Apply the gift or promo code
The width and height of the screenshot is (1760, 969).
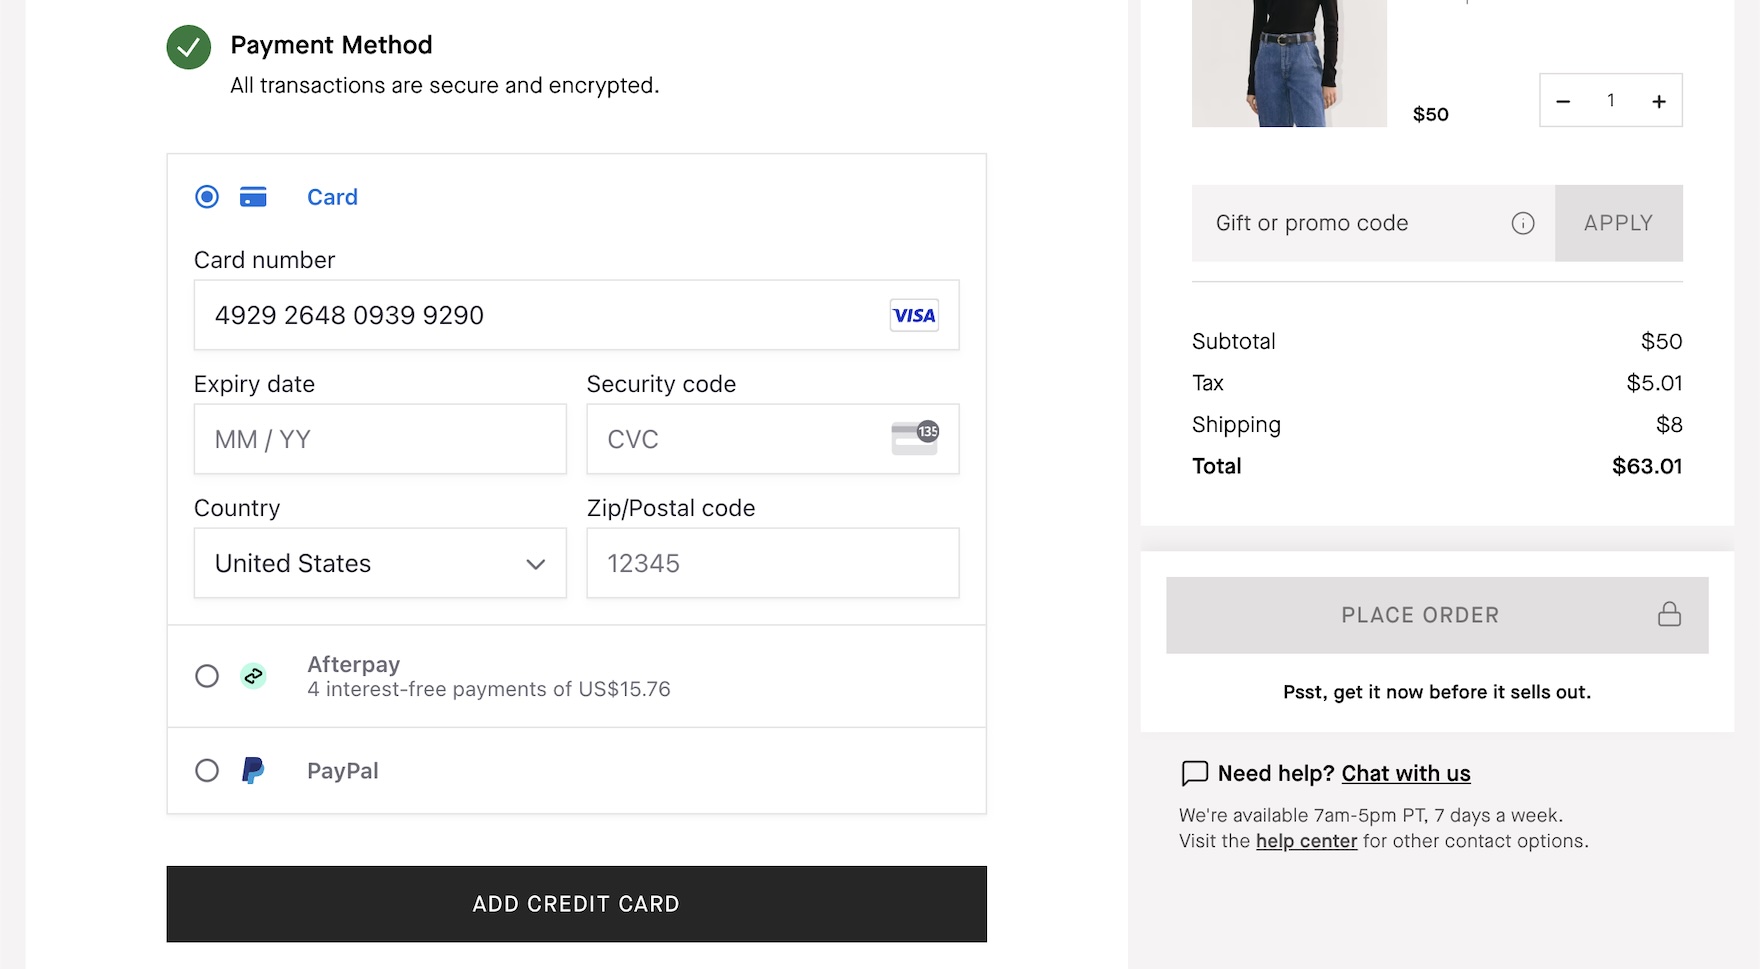(x=1618, y=223)
